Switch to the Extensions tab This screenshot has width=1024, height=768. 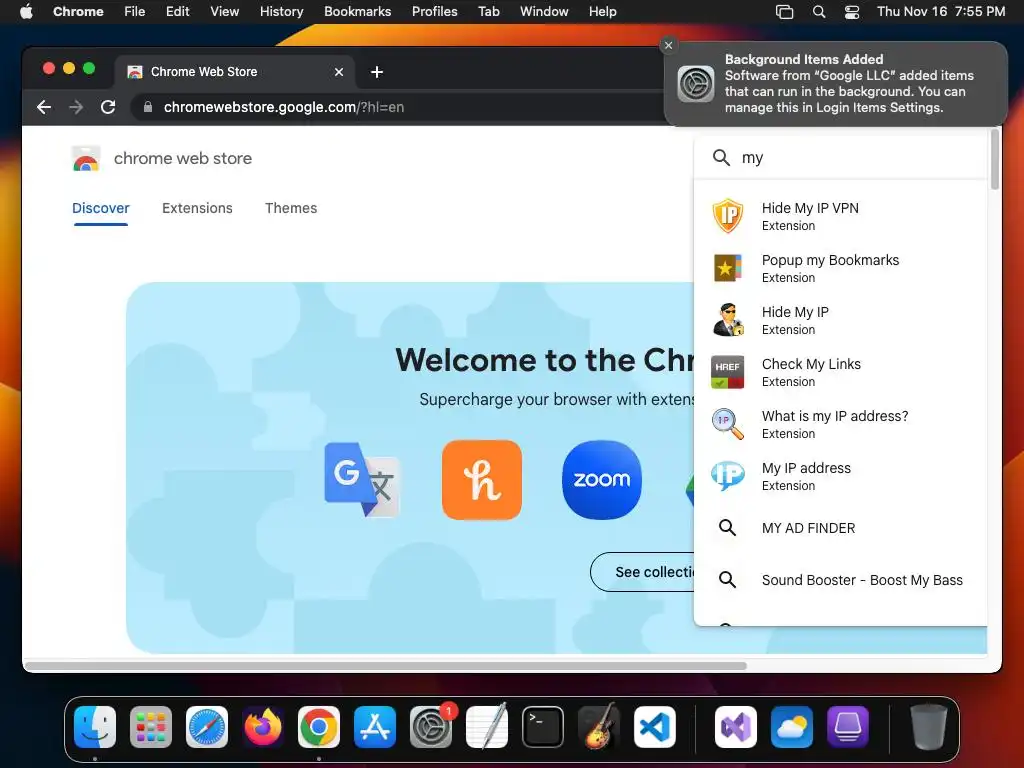click(x=197, y=208)
